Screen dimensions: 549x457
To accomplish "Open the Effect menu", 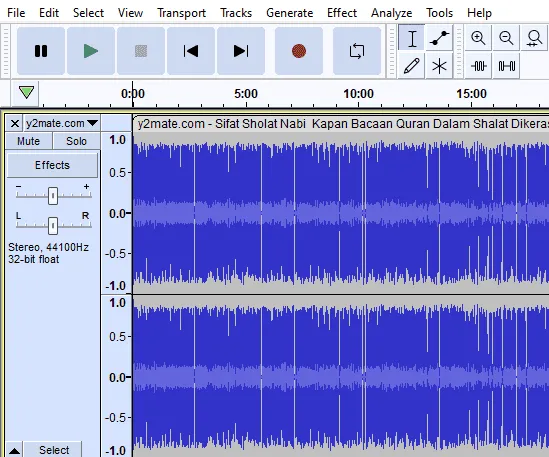I will (342, 13).
